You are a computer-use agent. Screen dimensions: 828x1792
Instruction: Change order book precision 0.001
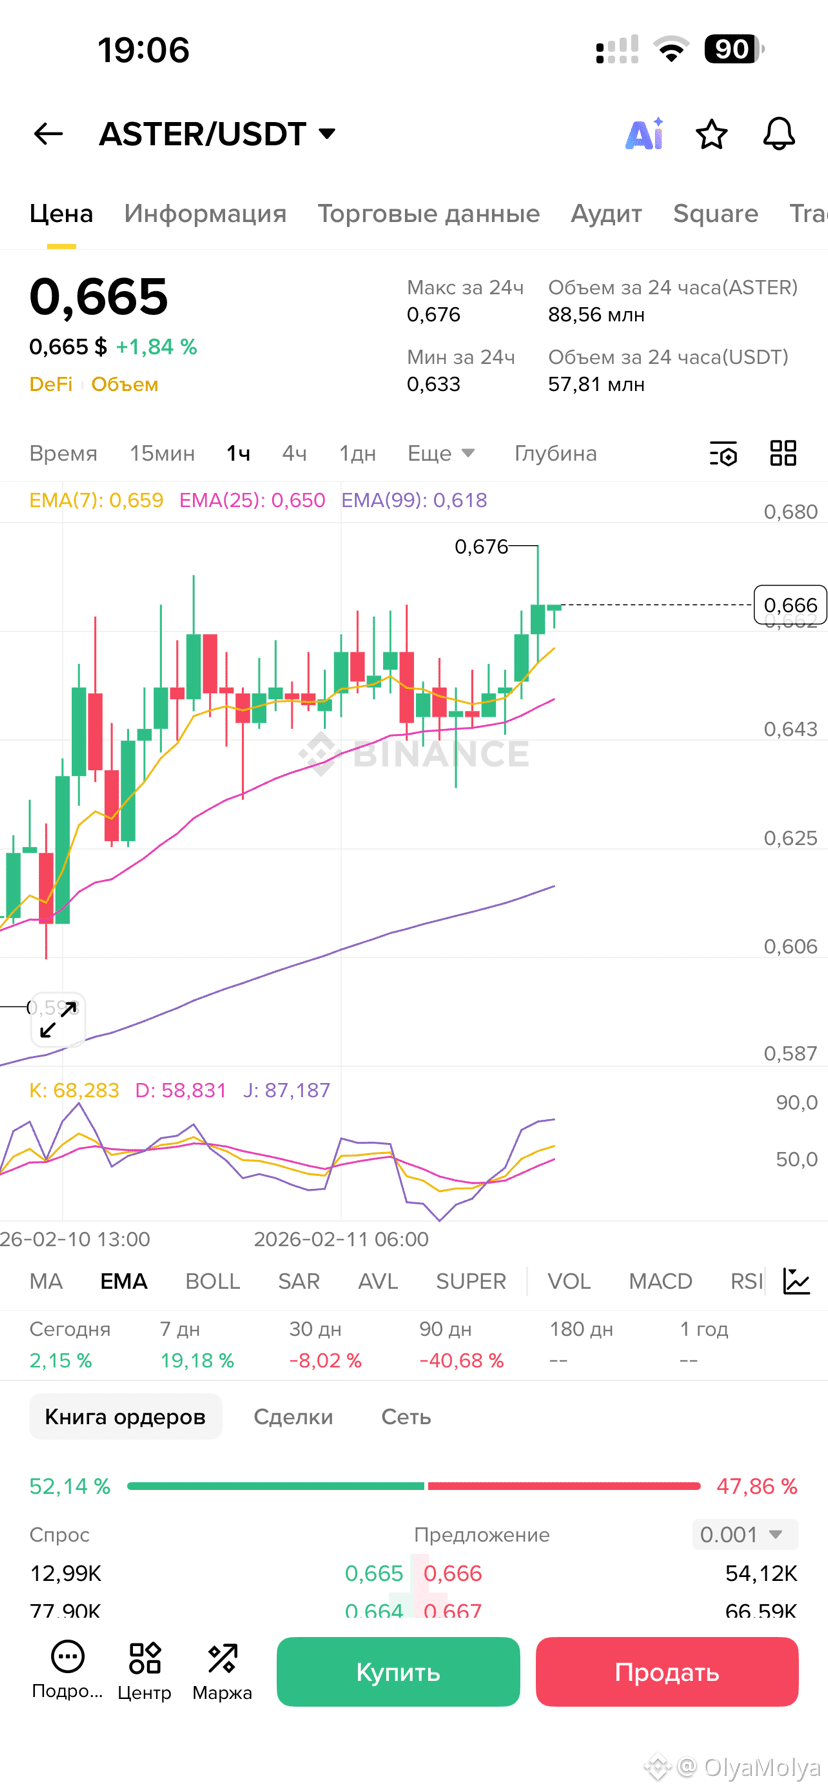[745, 1534]
